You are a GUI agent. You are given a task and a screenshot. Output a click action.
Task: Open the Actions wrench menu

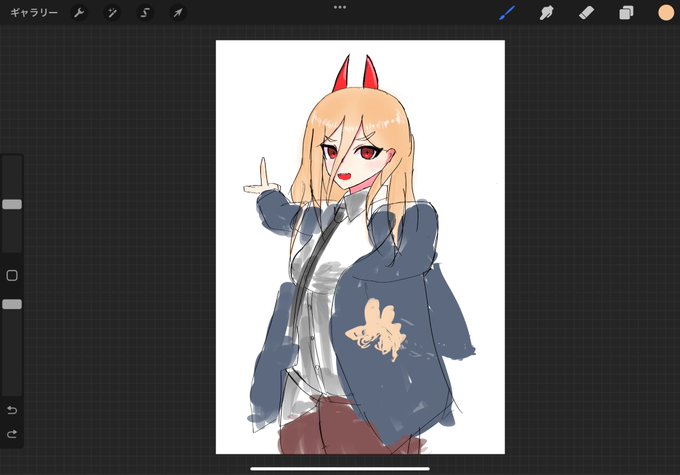79,13
